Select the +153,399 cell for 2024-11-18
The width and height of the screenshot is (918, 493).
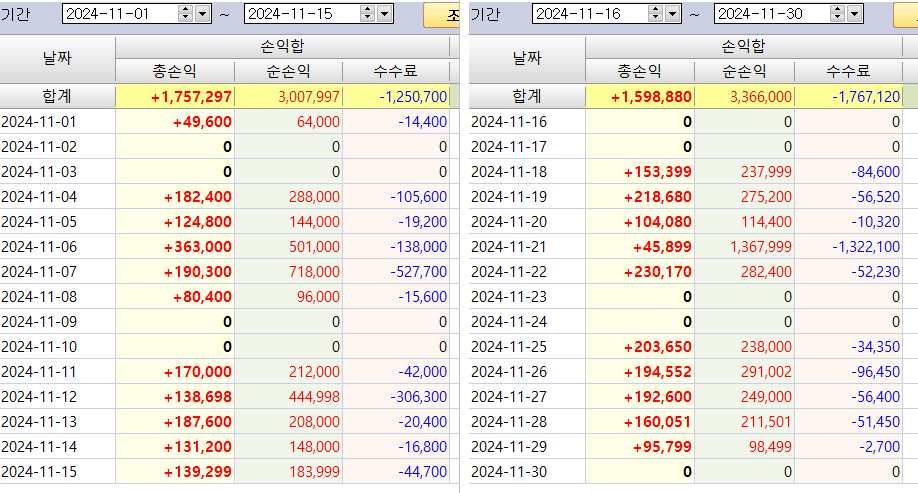(x=640, y=172)
